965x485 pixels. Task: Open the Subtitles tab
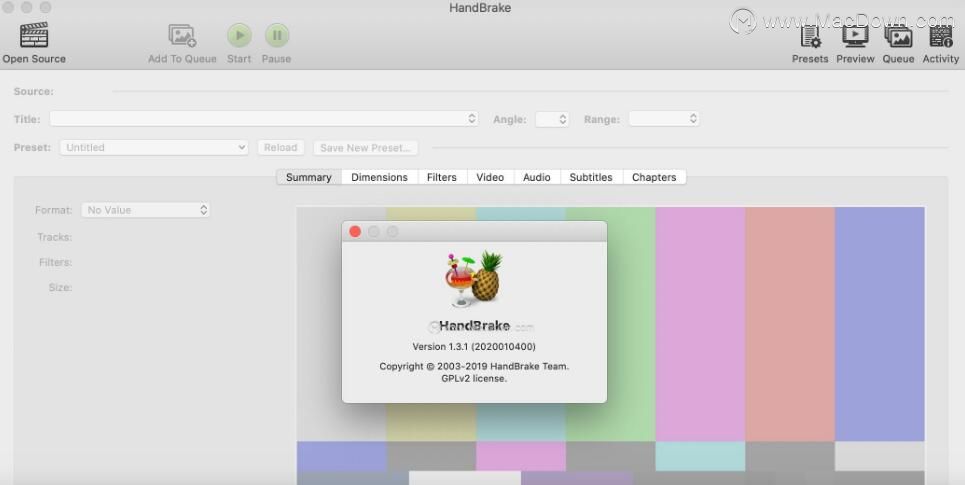[x=591, y=177]
